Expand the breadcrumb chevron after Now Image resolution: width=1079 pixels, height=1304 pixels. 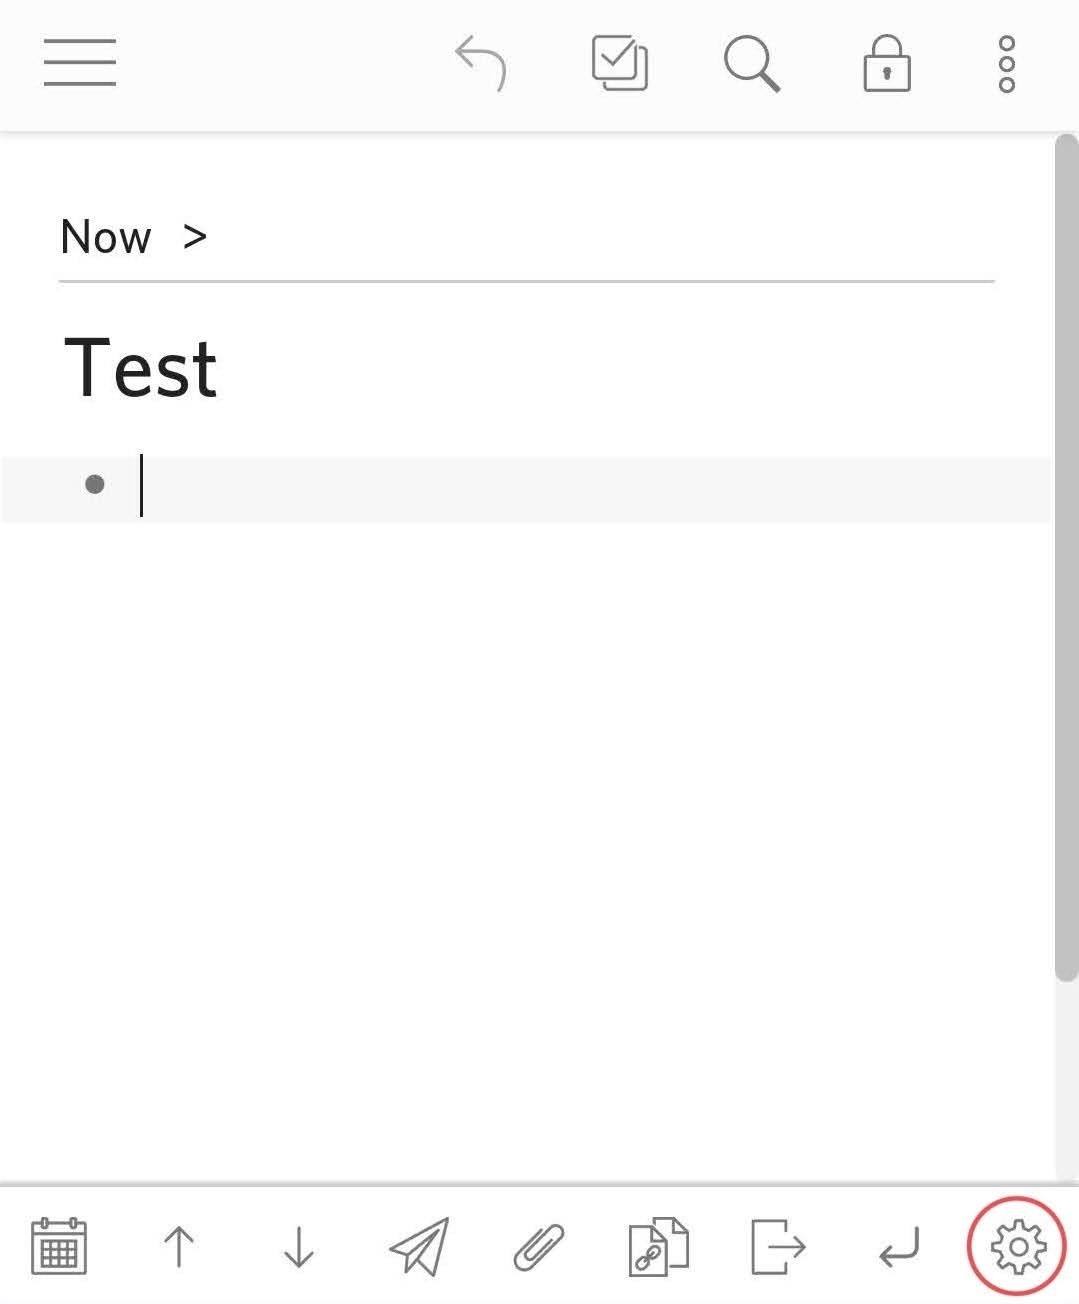(x=195, y=237)
